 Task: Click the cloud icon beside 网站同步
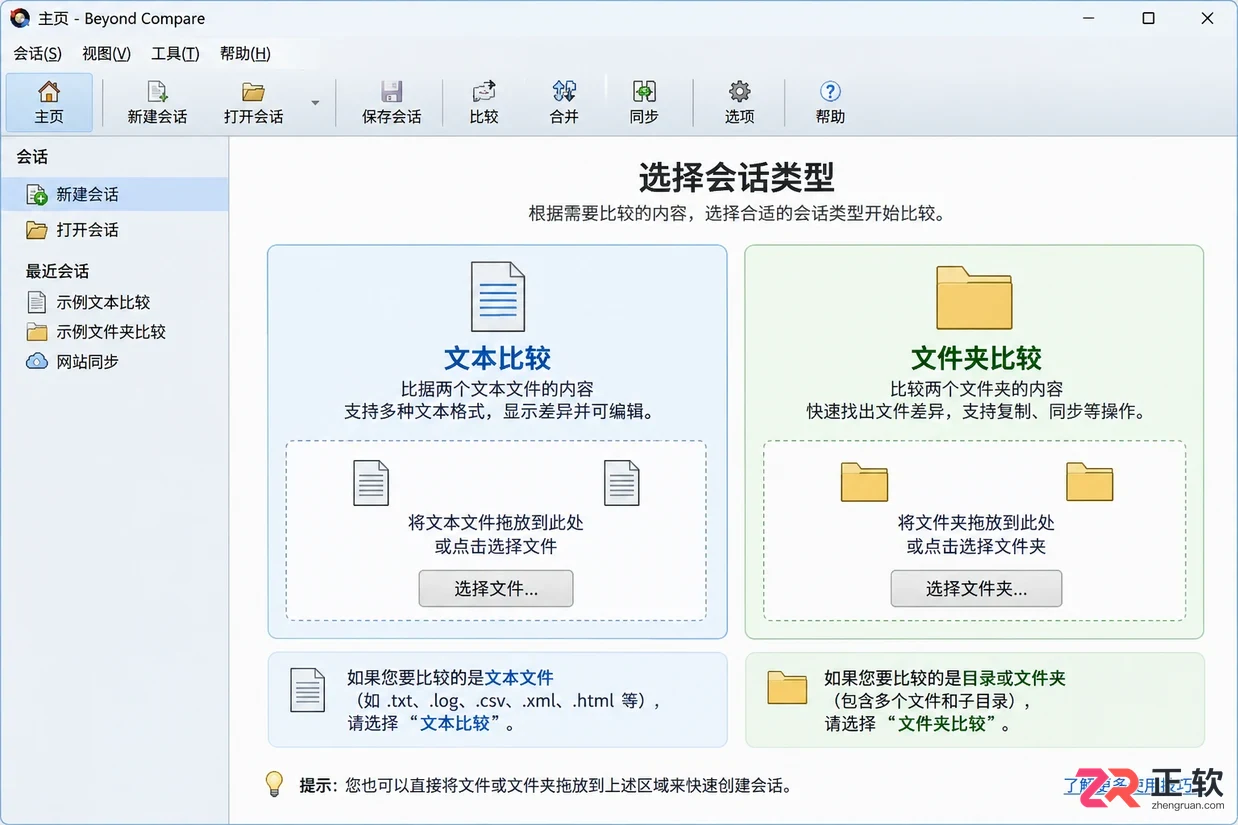tap(37, 361)
